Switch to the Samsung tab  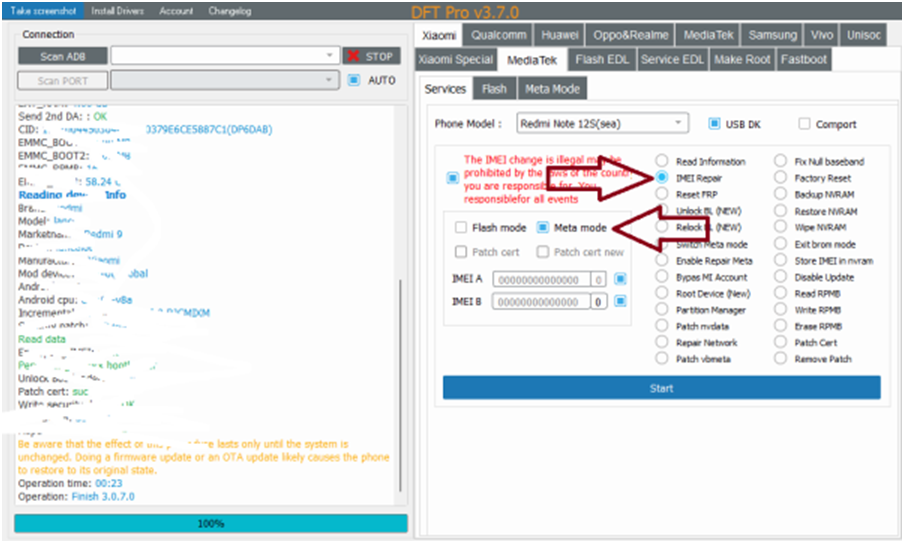point(773,35)
